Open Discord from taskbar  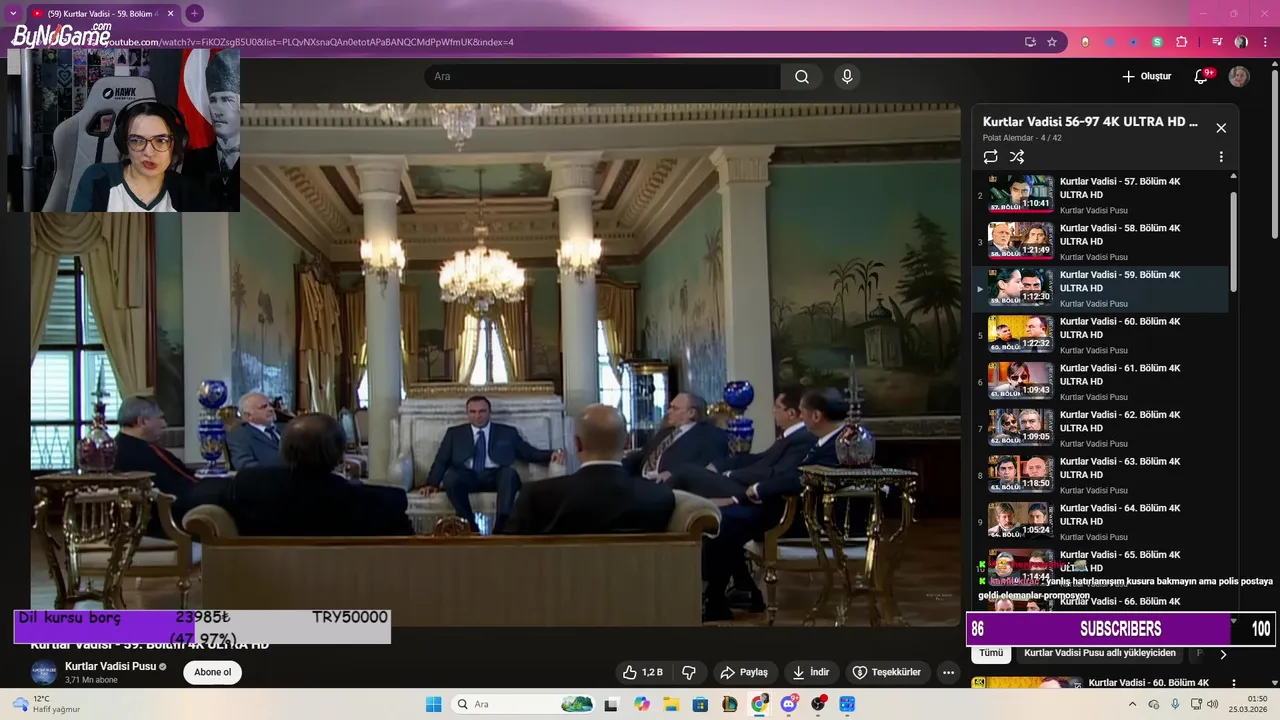789,704
